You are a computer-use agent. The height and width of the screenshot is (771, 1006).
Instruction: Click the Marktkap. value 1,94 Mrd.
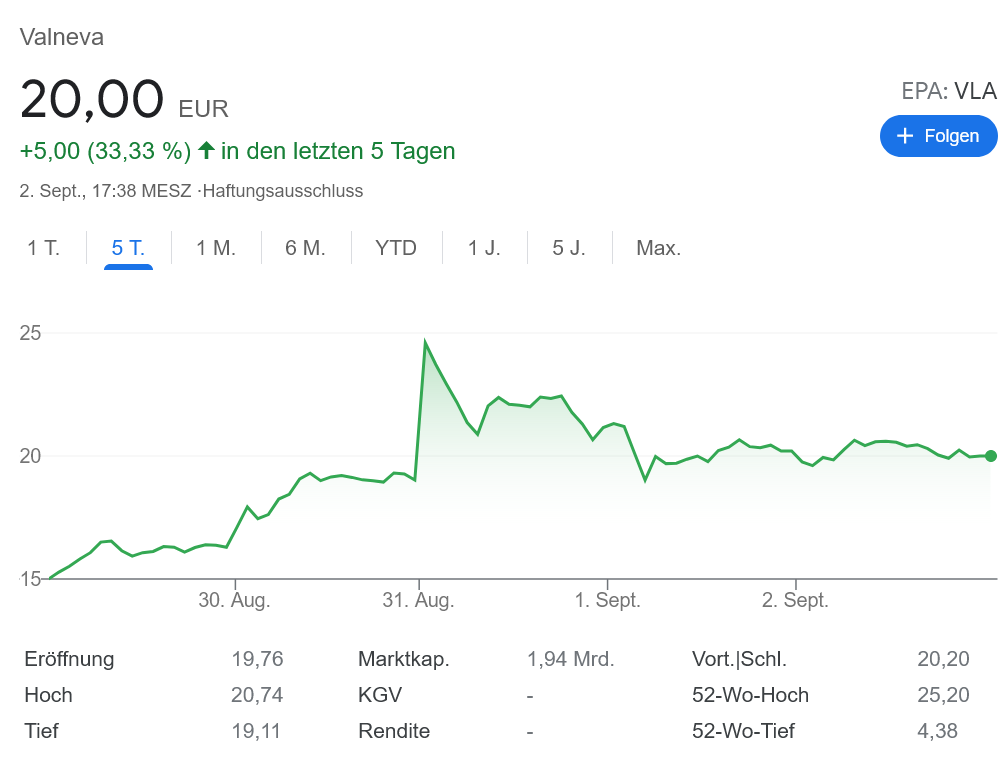point(570,659)
